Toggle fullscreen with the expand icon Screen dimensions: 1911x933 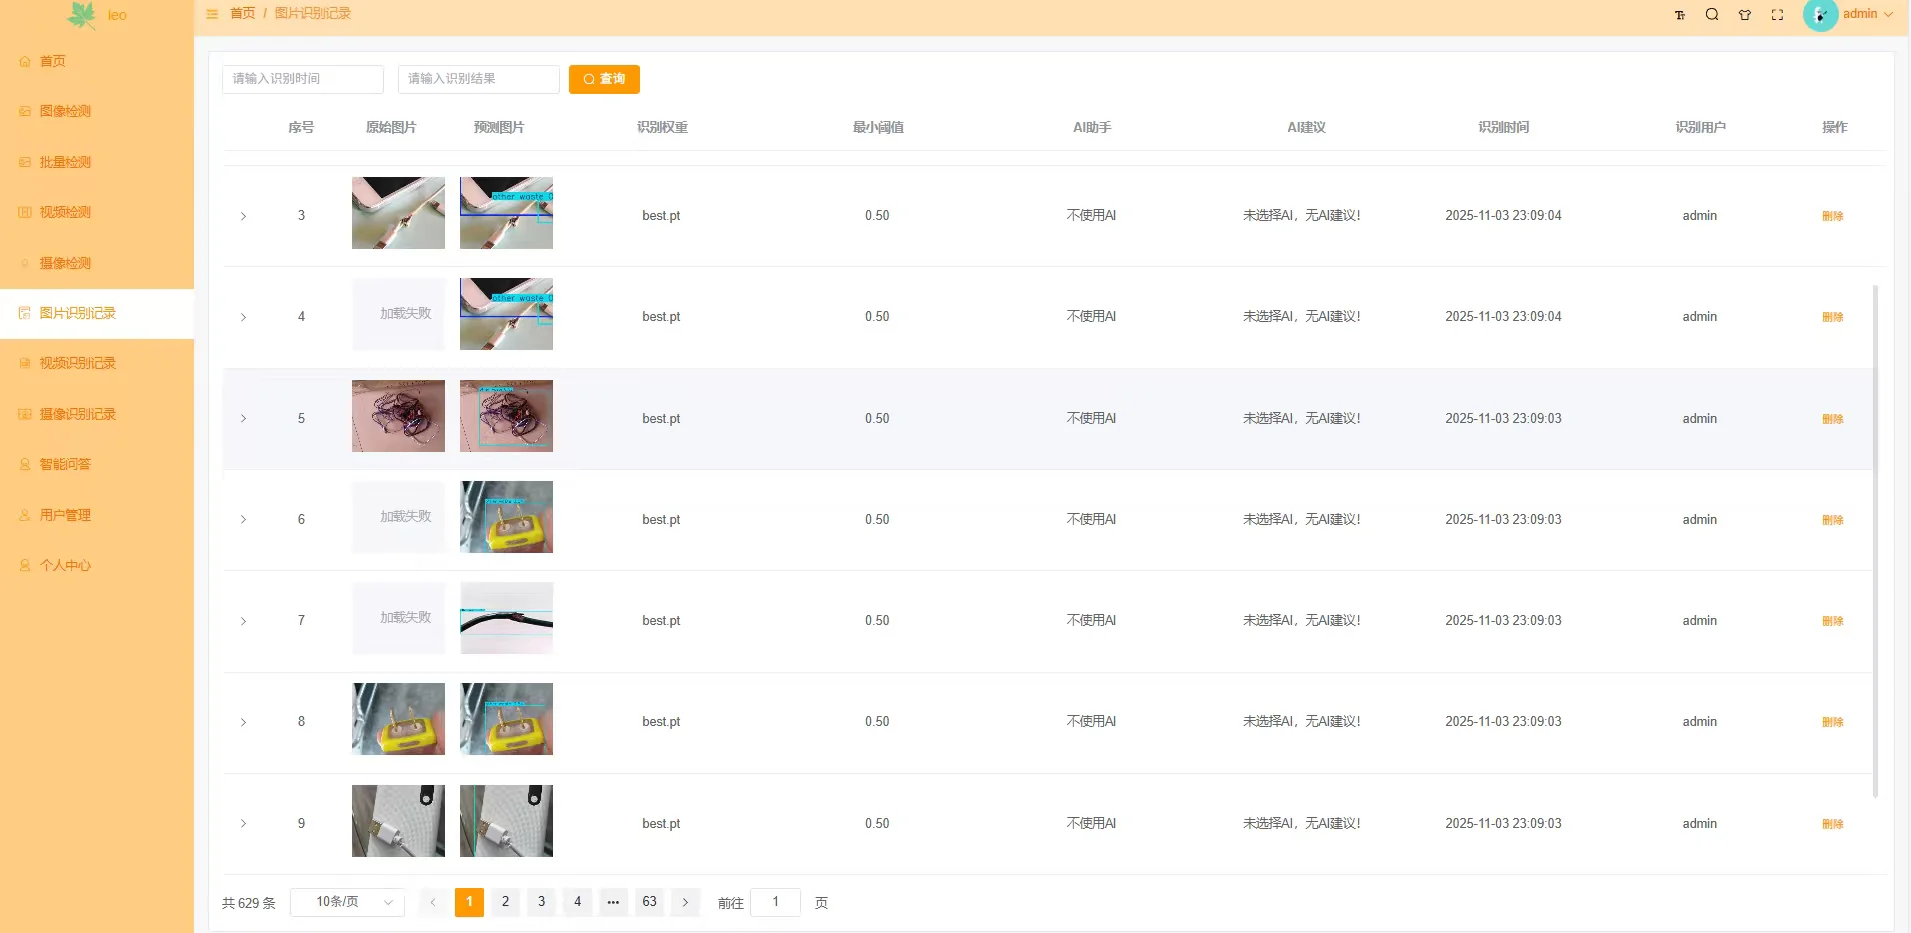(x=1777, y=14)
